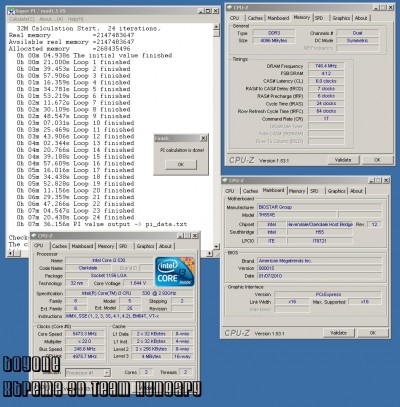Click the Intel Core i3 530 name field

109,260
